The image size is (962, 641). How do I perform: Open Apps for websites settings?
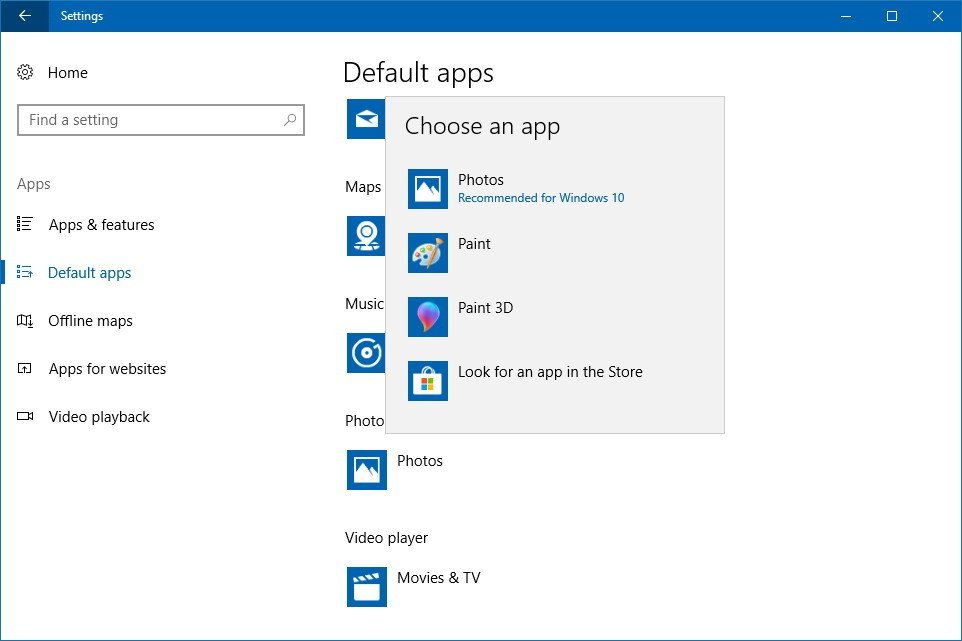(x=107, y=369)
